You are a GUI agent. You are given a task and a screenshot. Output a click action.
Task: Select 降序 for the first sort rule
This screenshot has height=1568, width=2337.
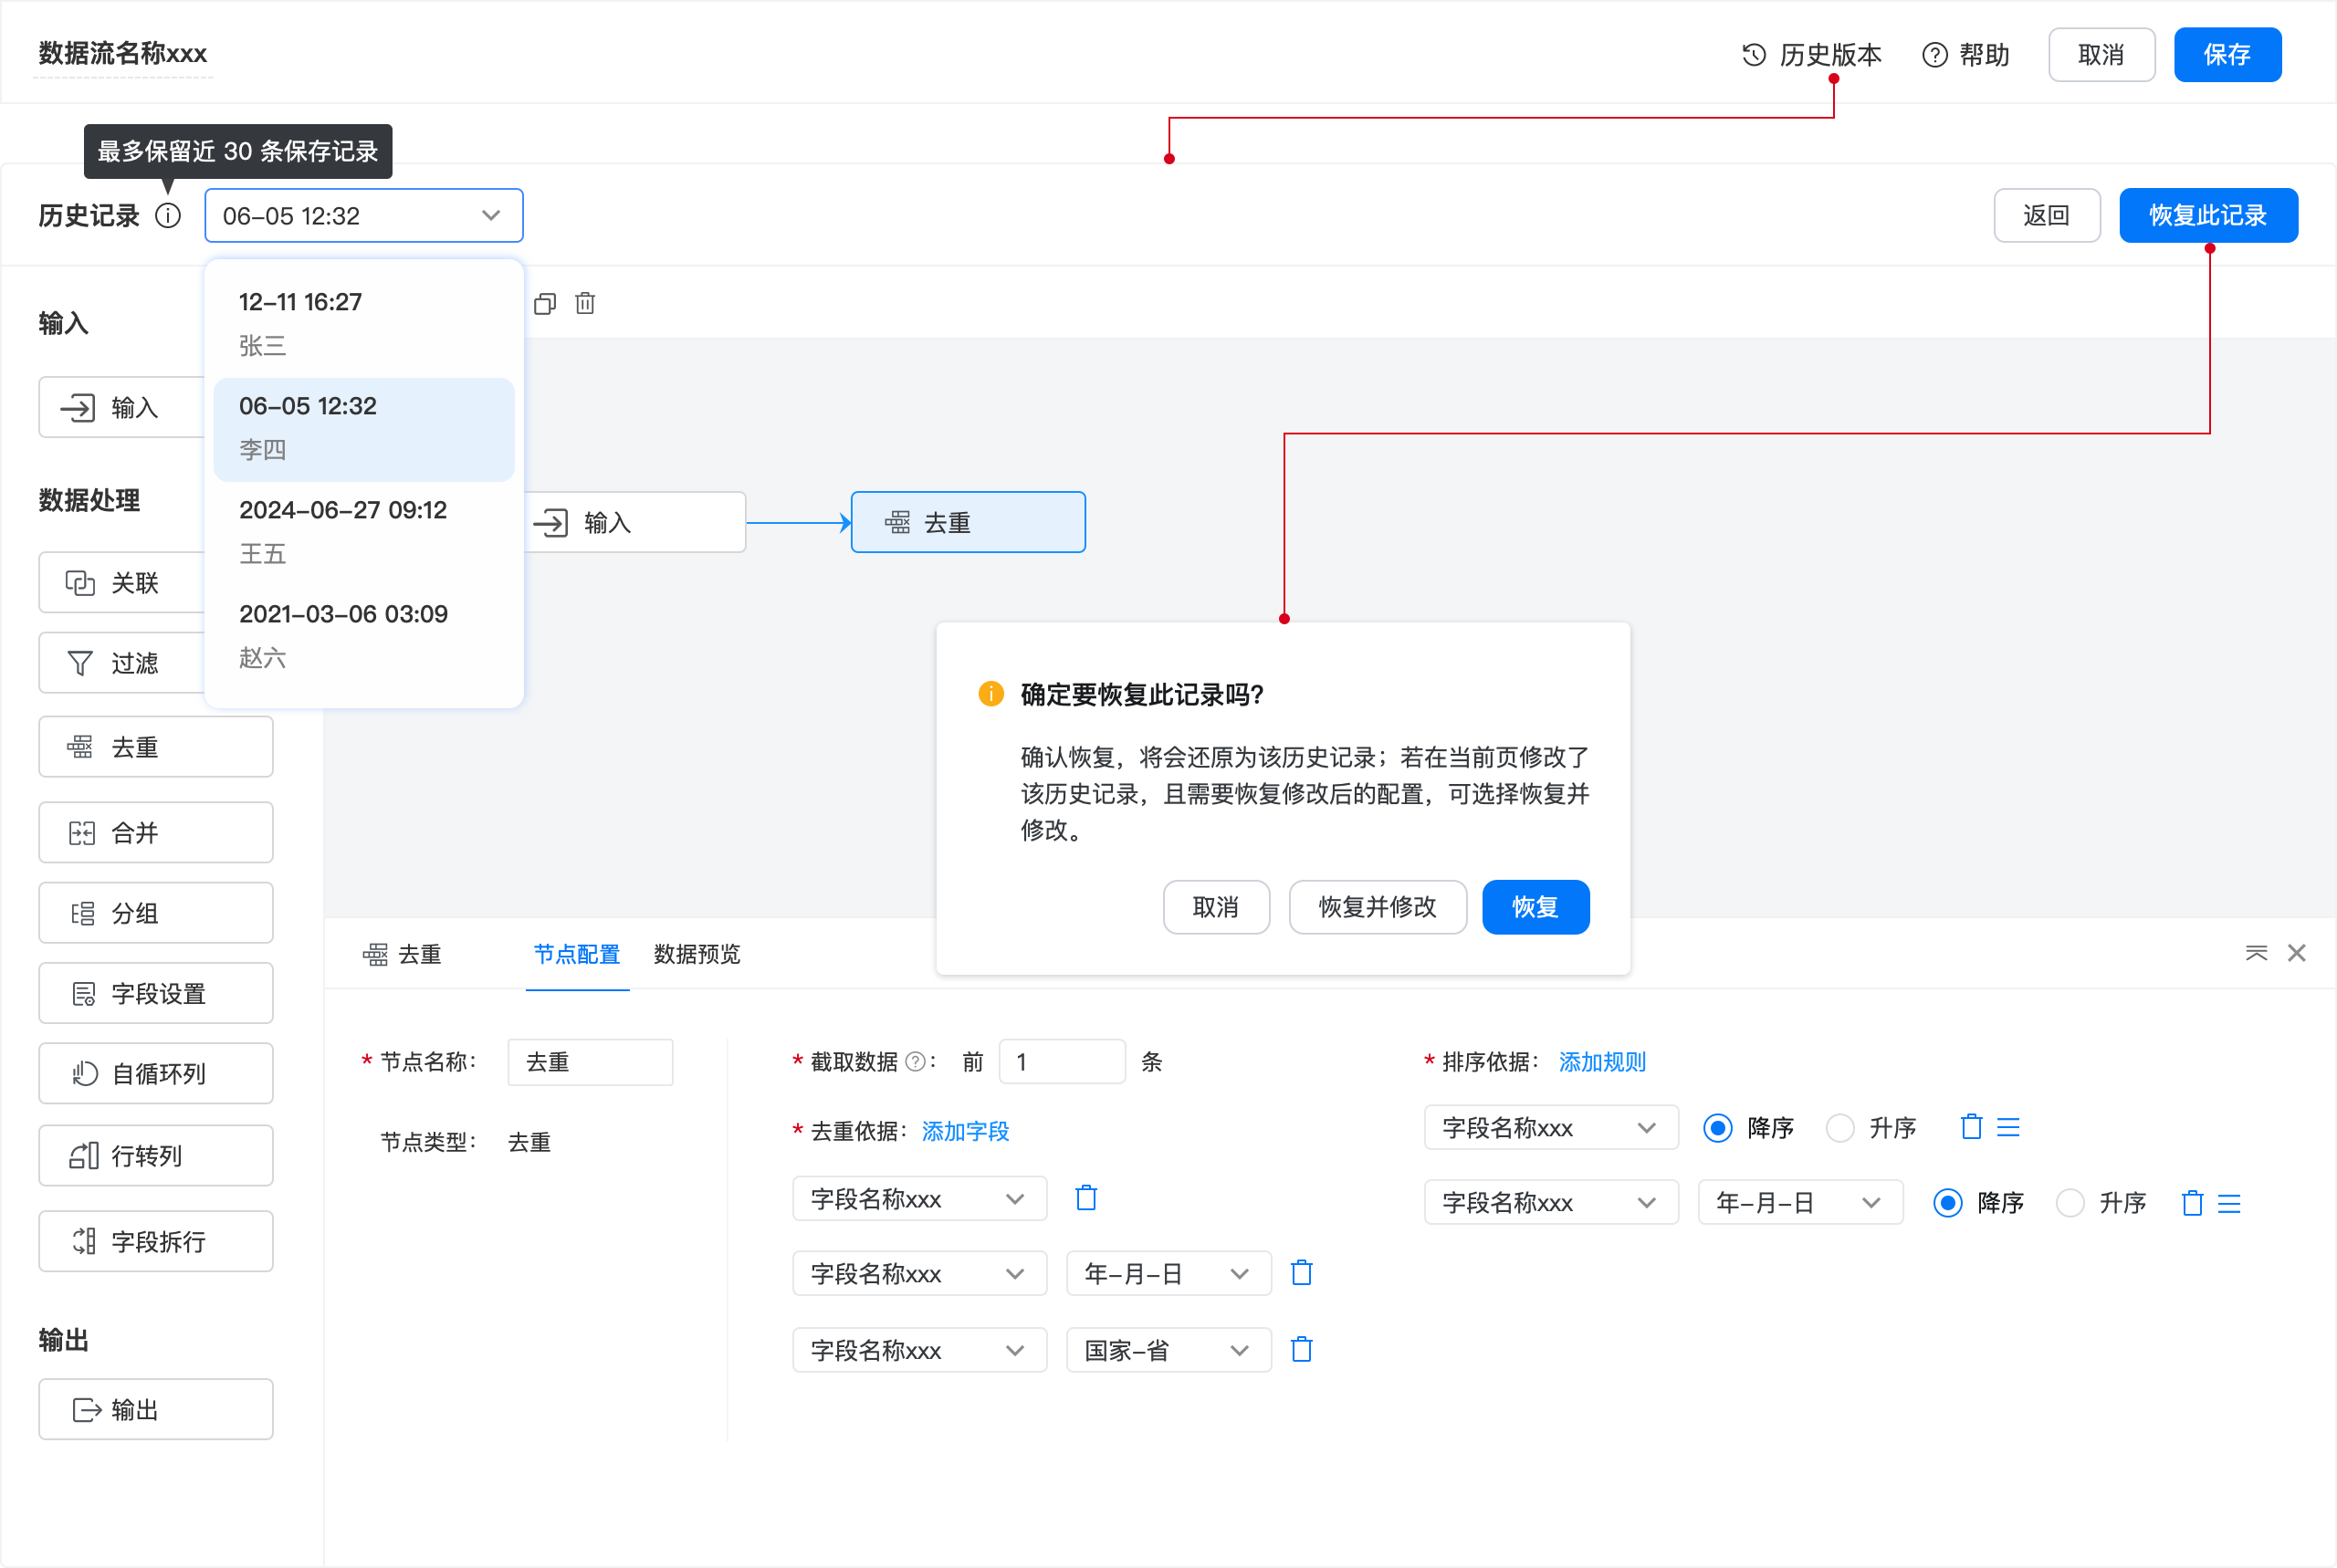click(1718, 1128)
